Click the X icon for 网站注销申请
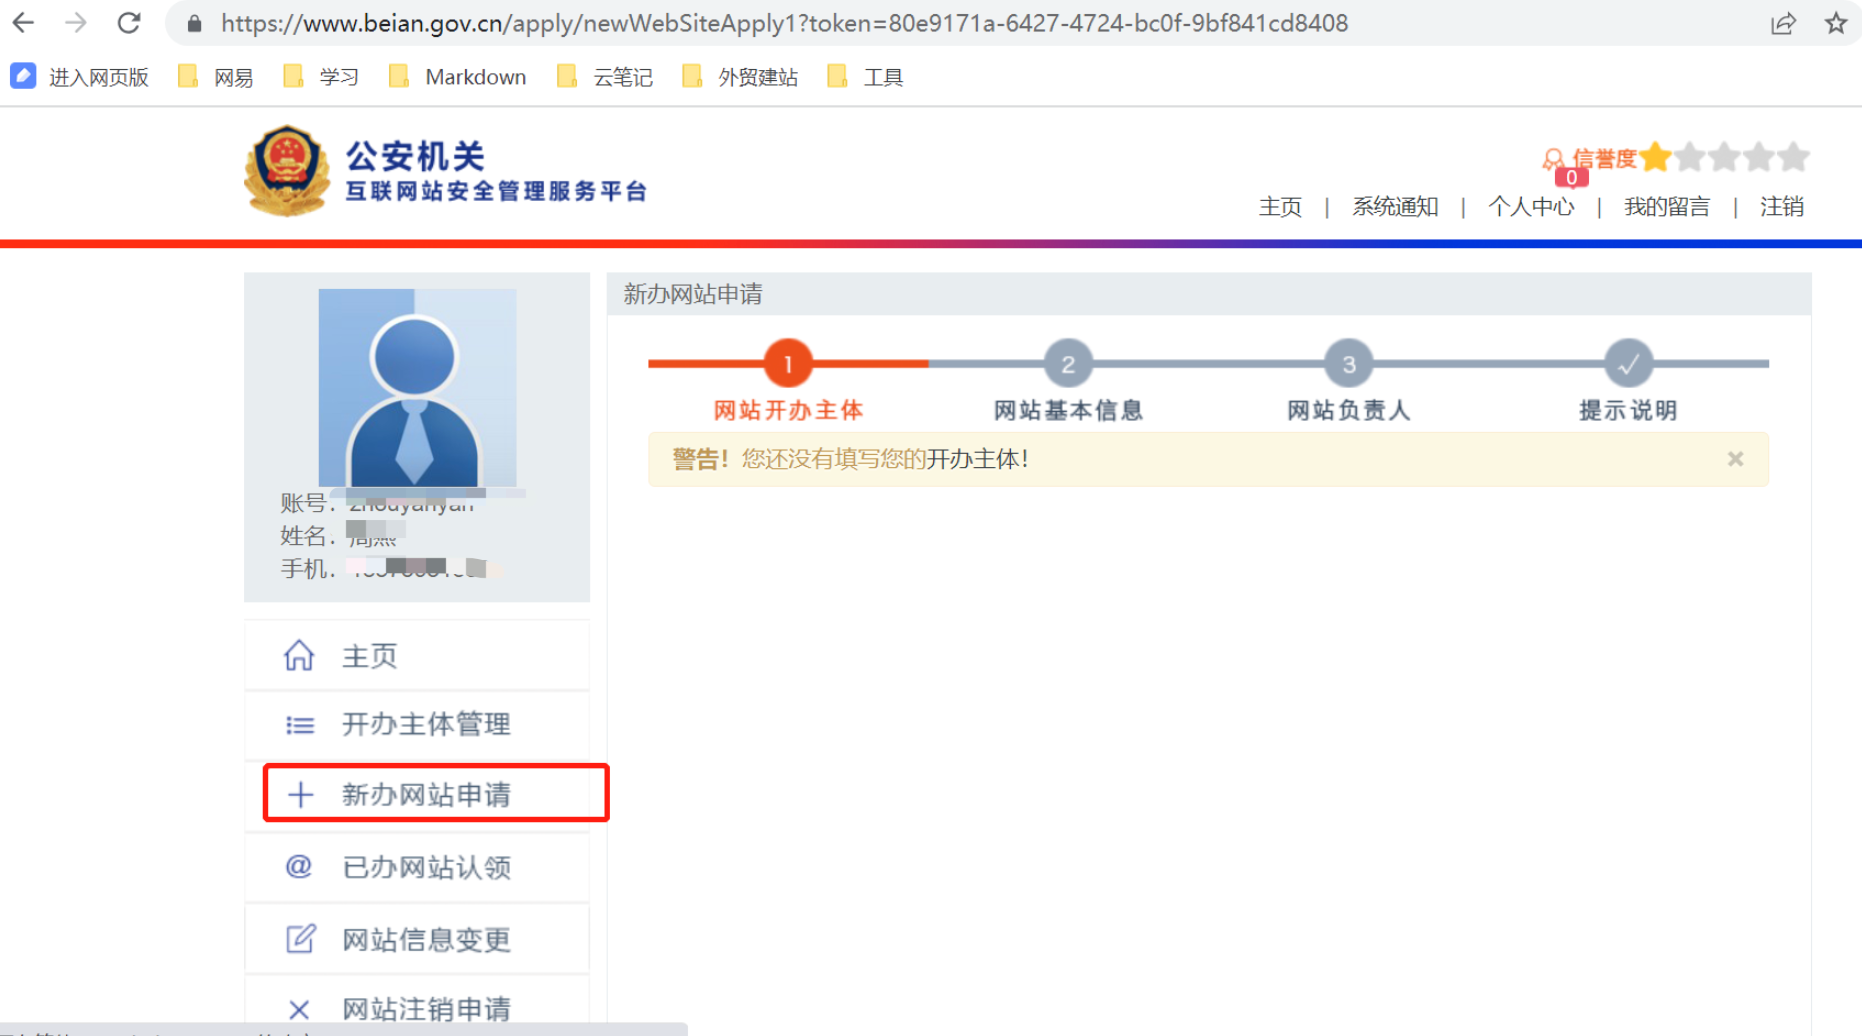1862x1036 pixels. tap(299, 1010)
